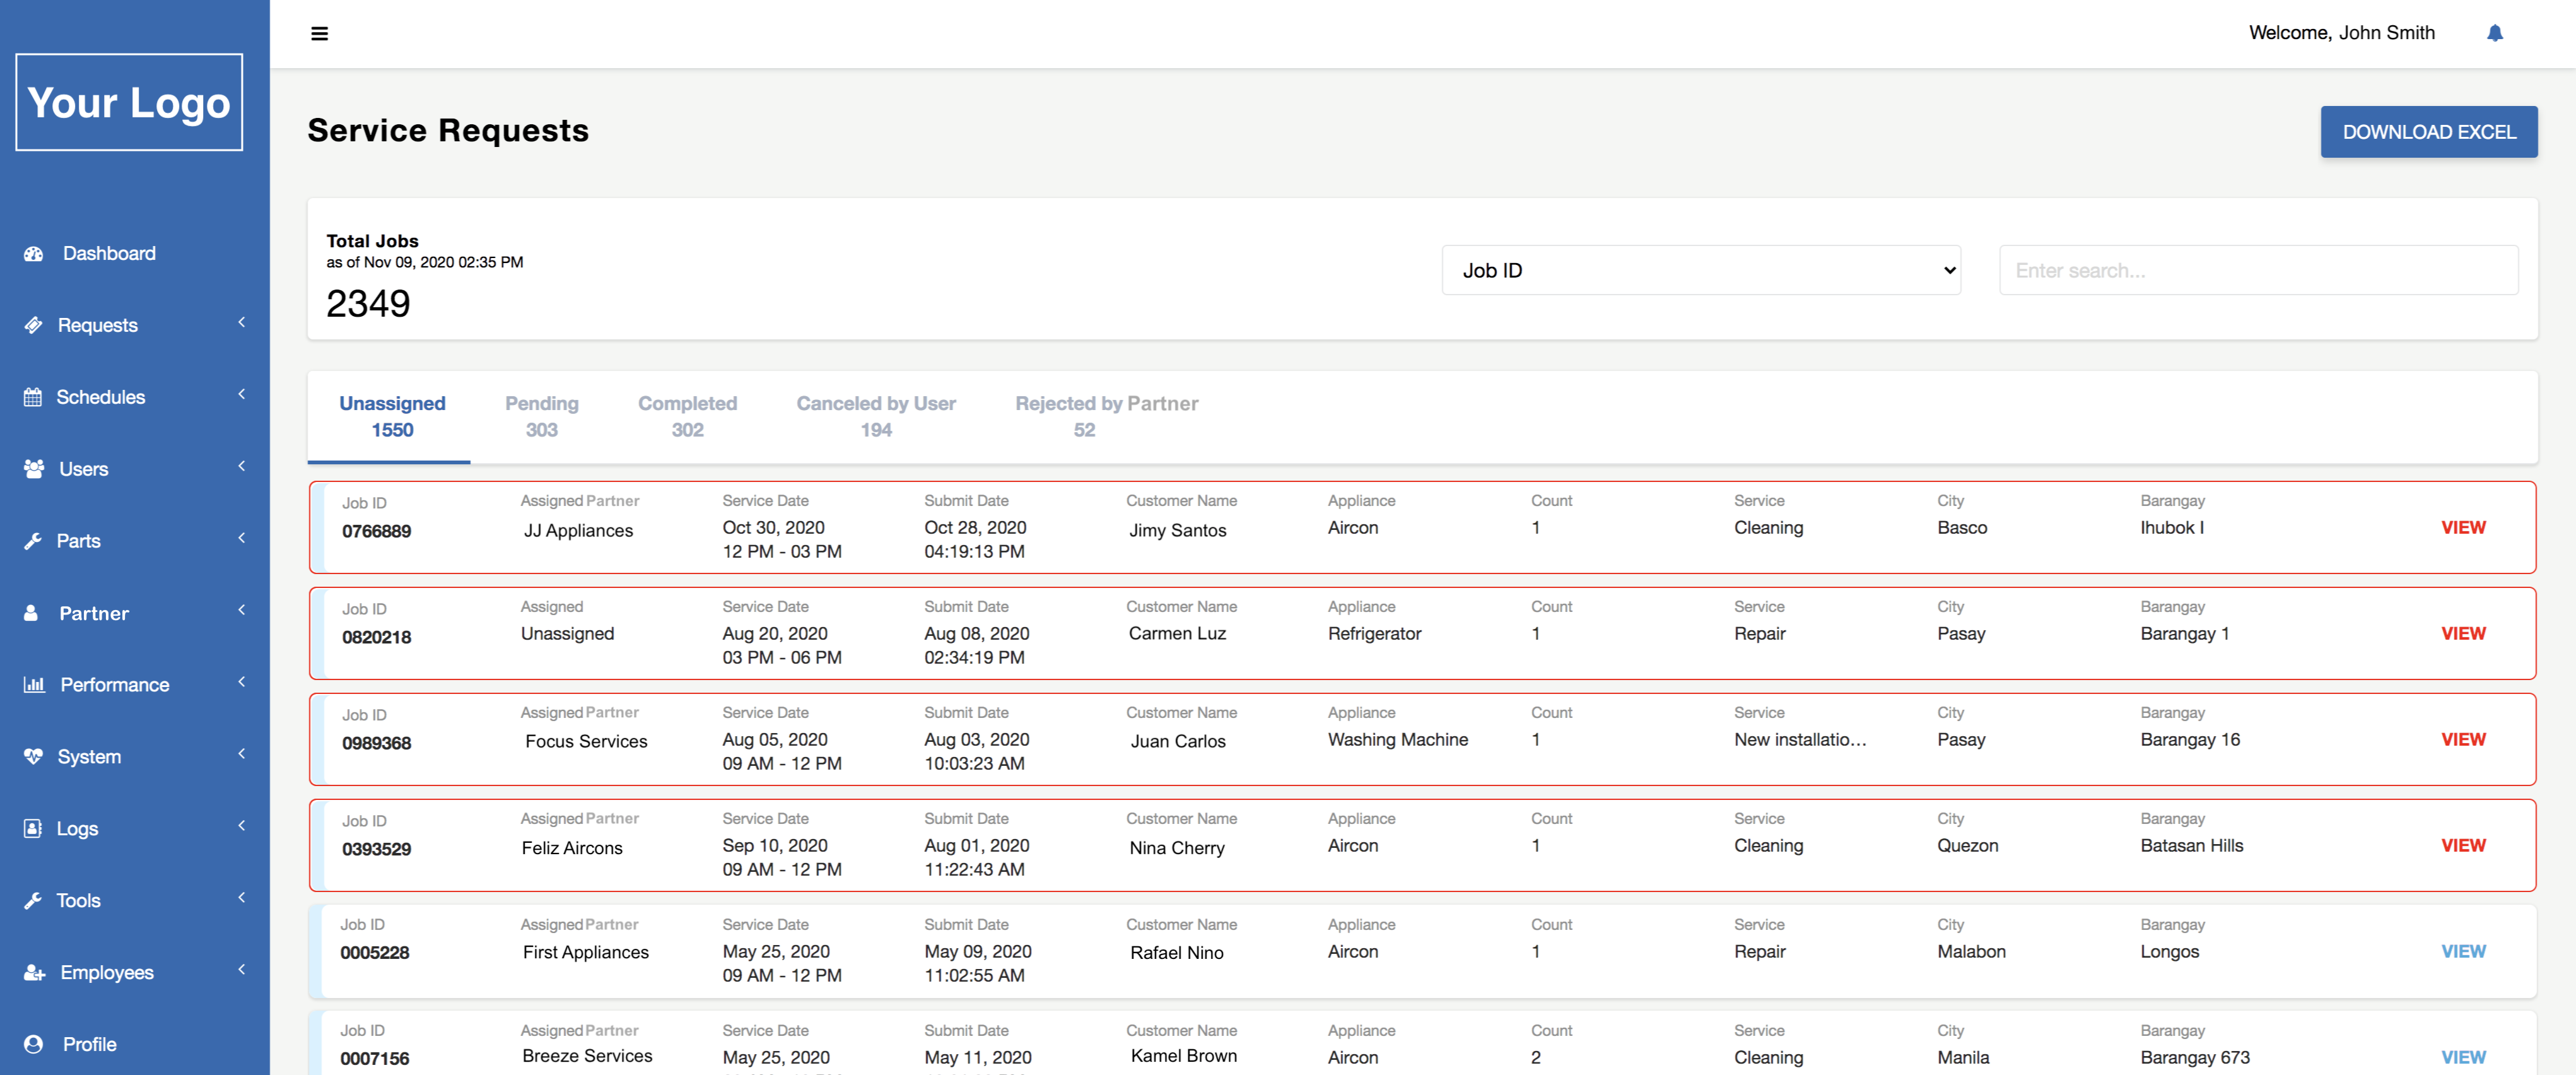The height and width of the screenshot is (1075, 2576).
Task: Expand the Tools sidebar submenu chevron
Action: [x=241, y=898]
